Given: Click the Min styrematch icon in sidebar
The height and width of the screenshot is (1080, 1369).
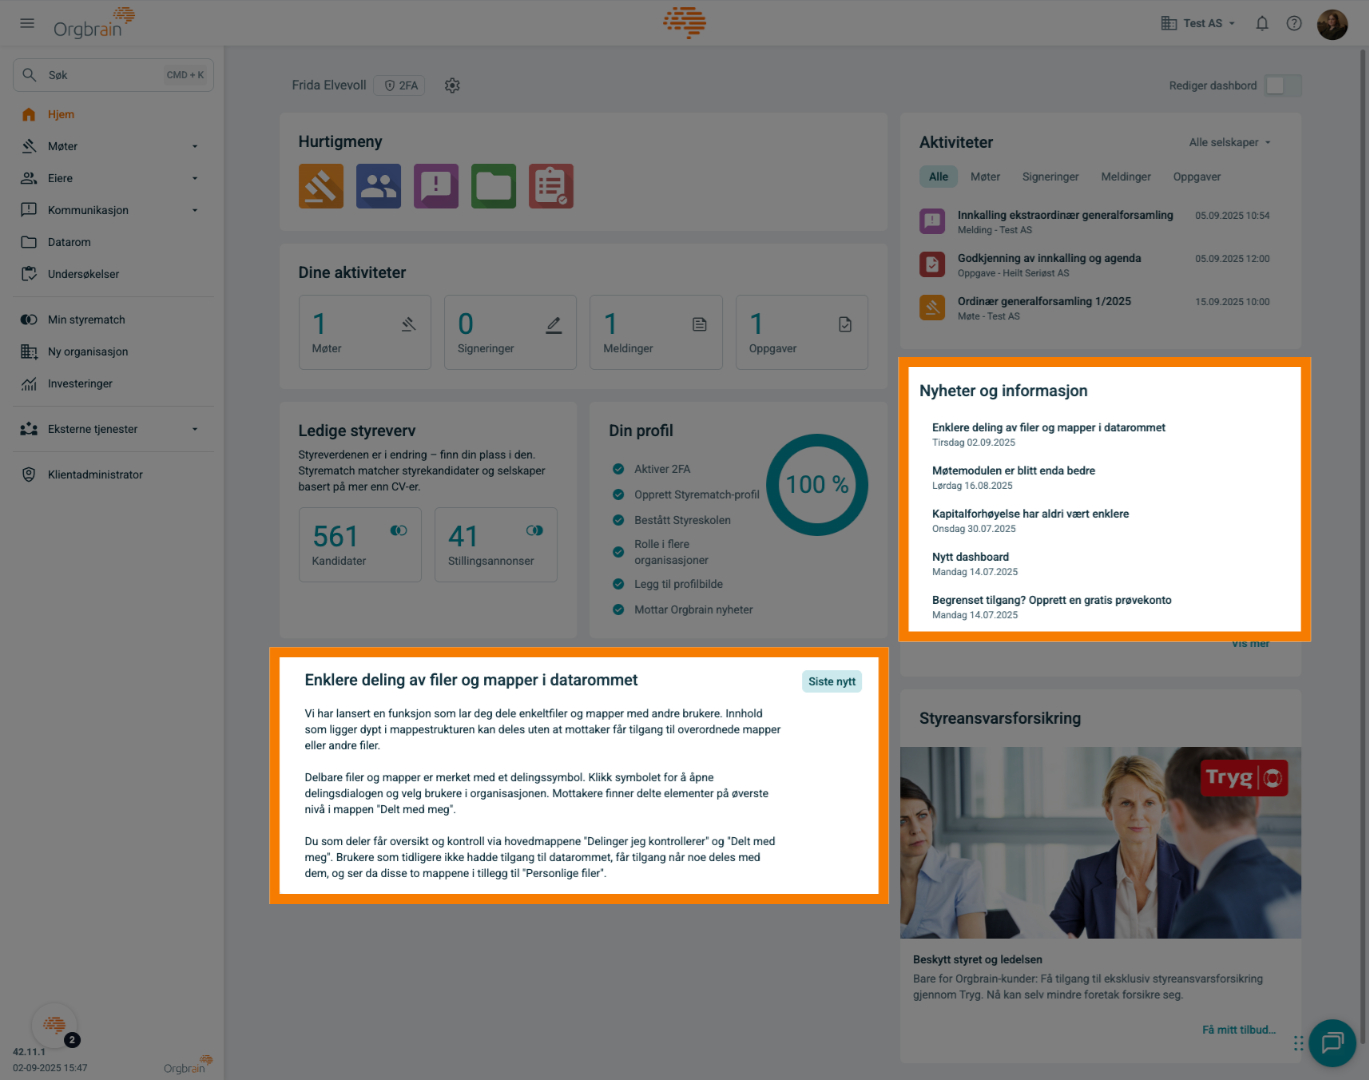Looking at the screenshot, I should click(29, 320).
